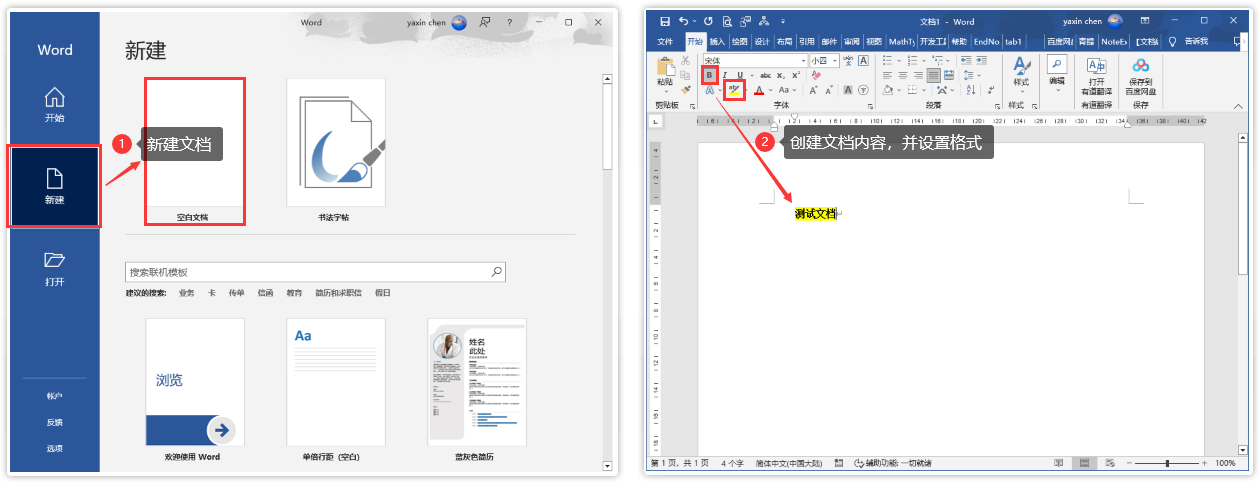Viewport: 1260px width, 483px height.
Task: Toggle Bold formatting button
Action: pos(709,75)
